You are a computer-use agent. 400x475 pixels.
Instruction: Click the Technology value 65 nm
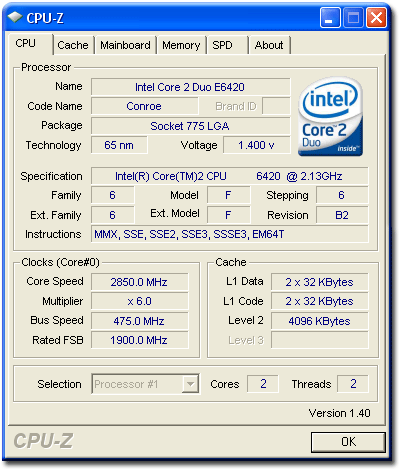119,145
